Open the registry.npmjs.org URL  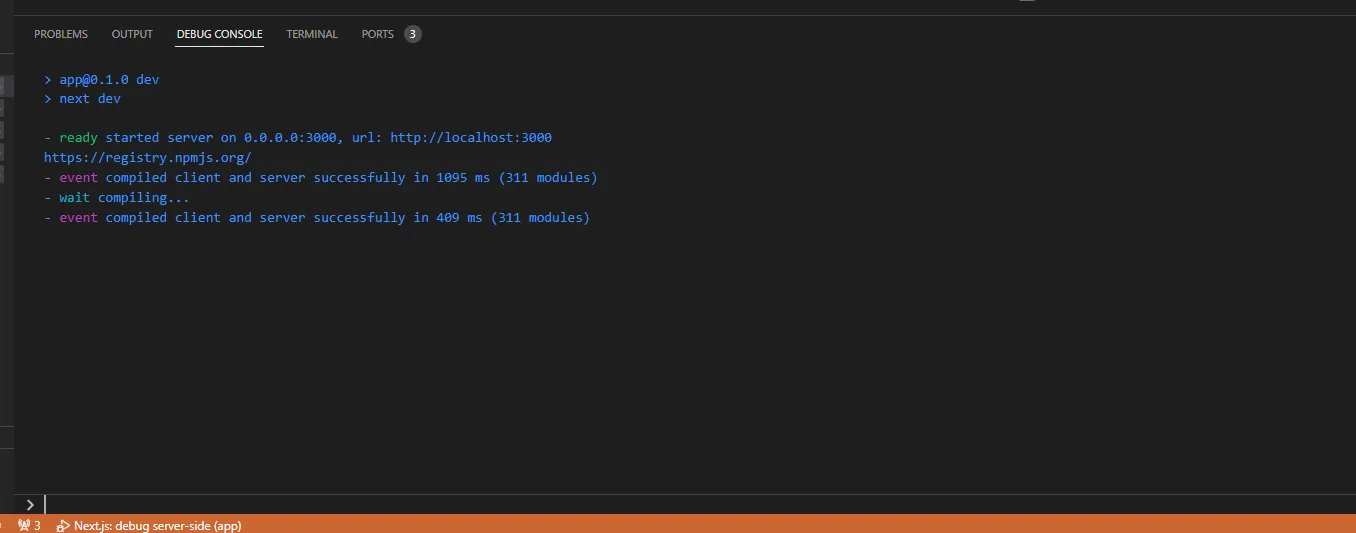click(147, 158)
